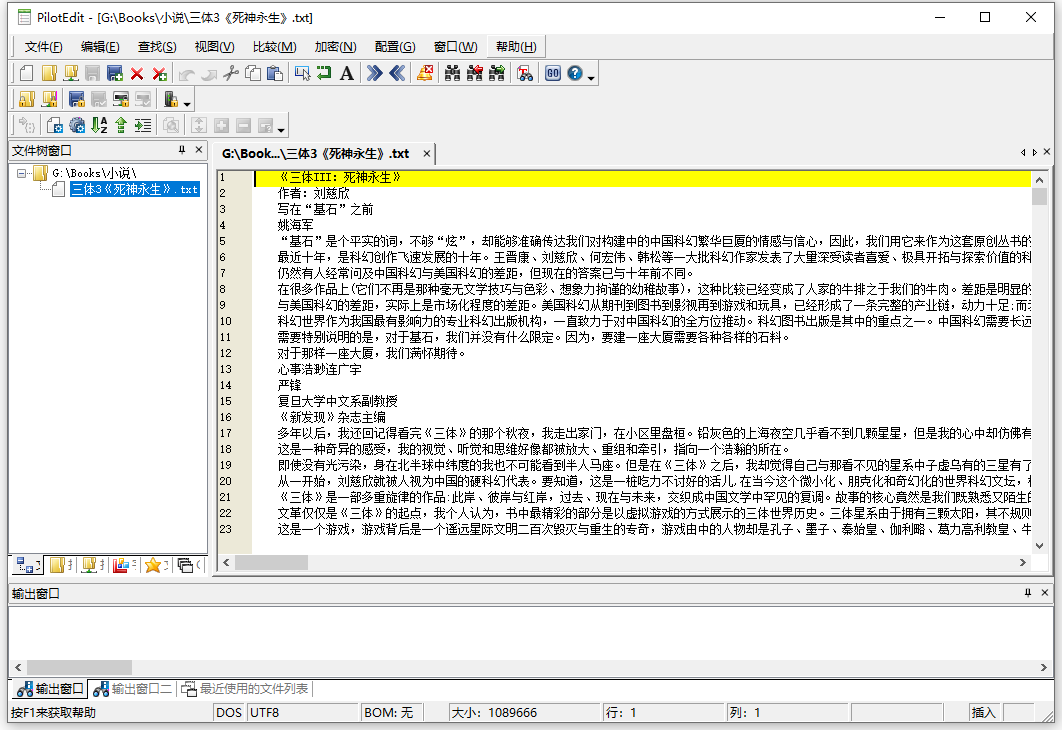Screen dimensions: 1062x730
Task: Click the open file folder icon
Action: click(49, 73)
